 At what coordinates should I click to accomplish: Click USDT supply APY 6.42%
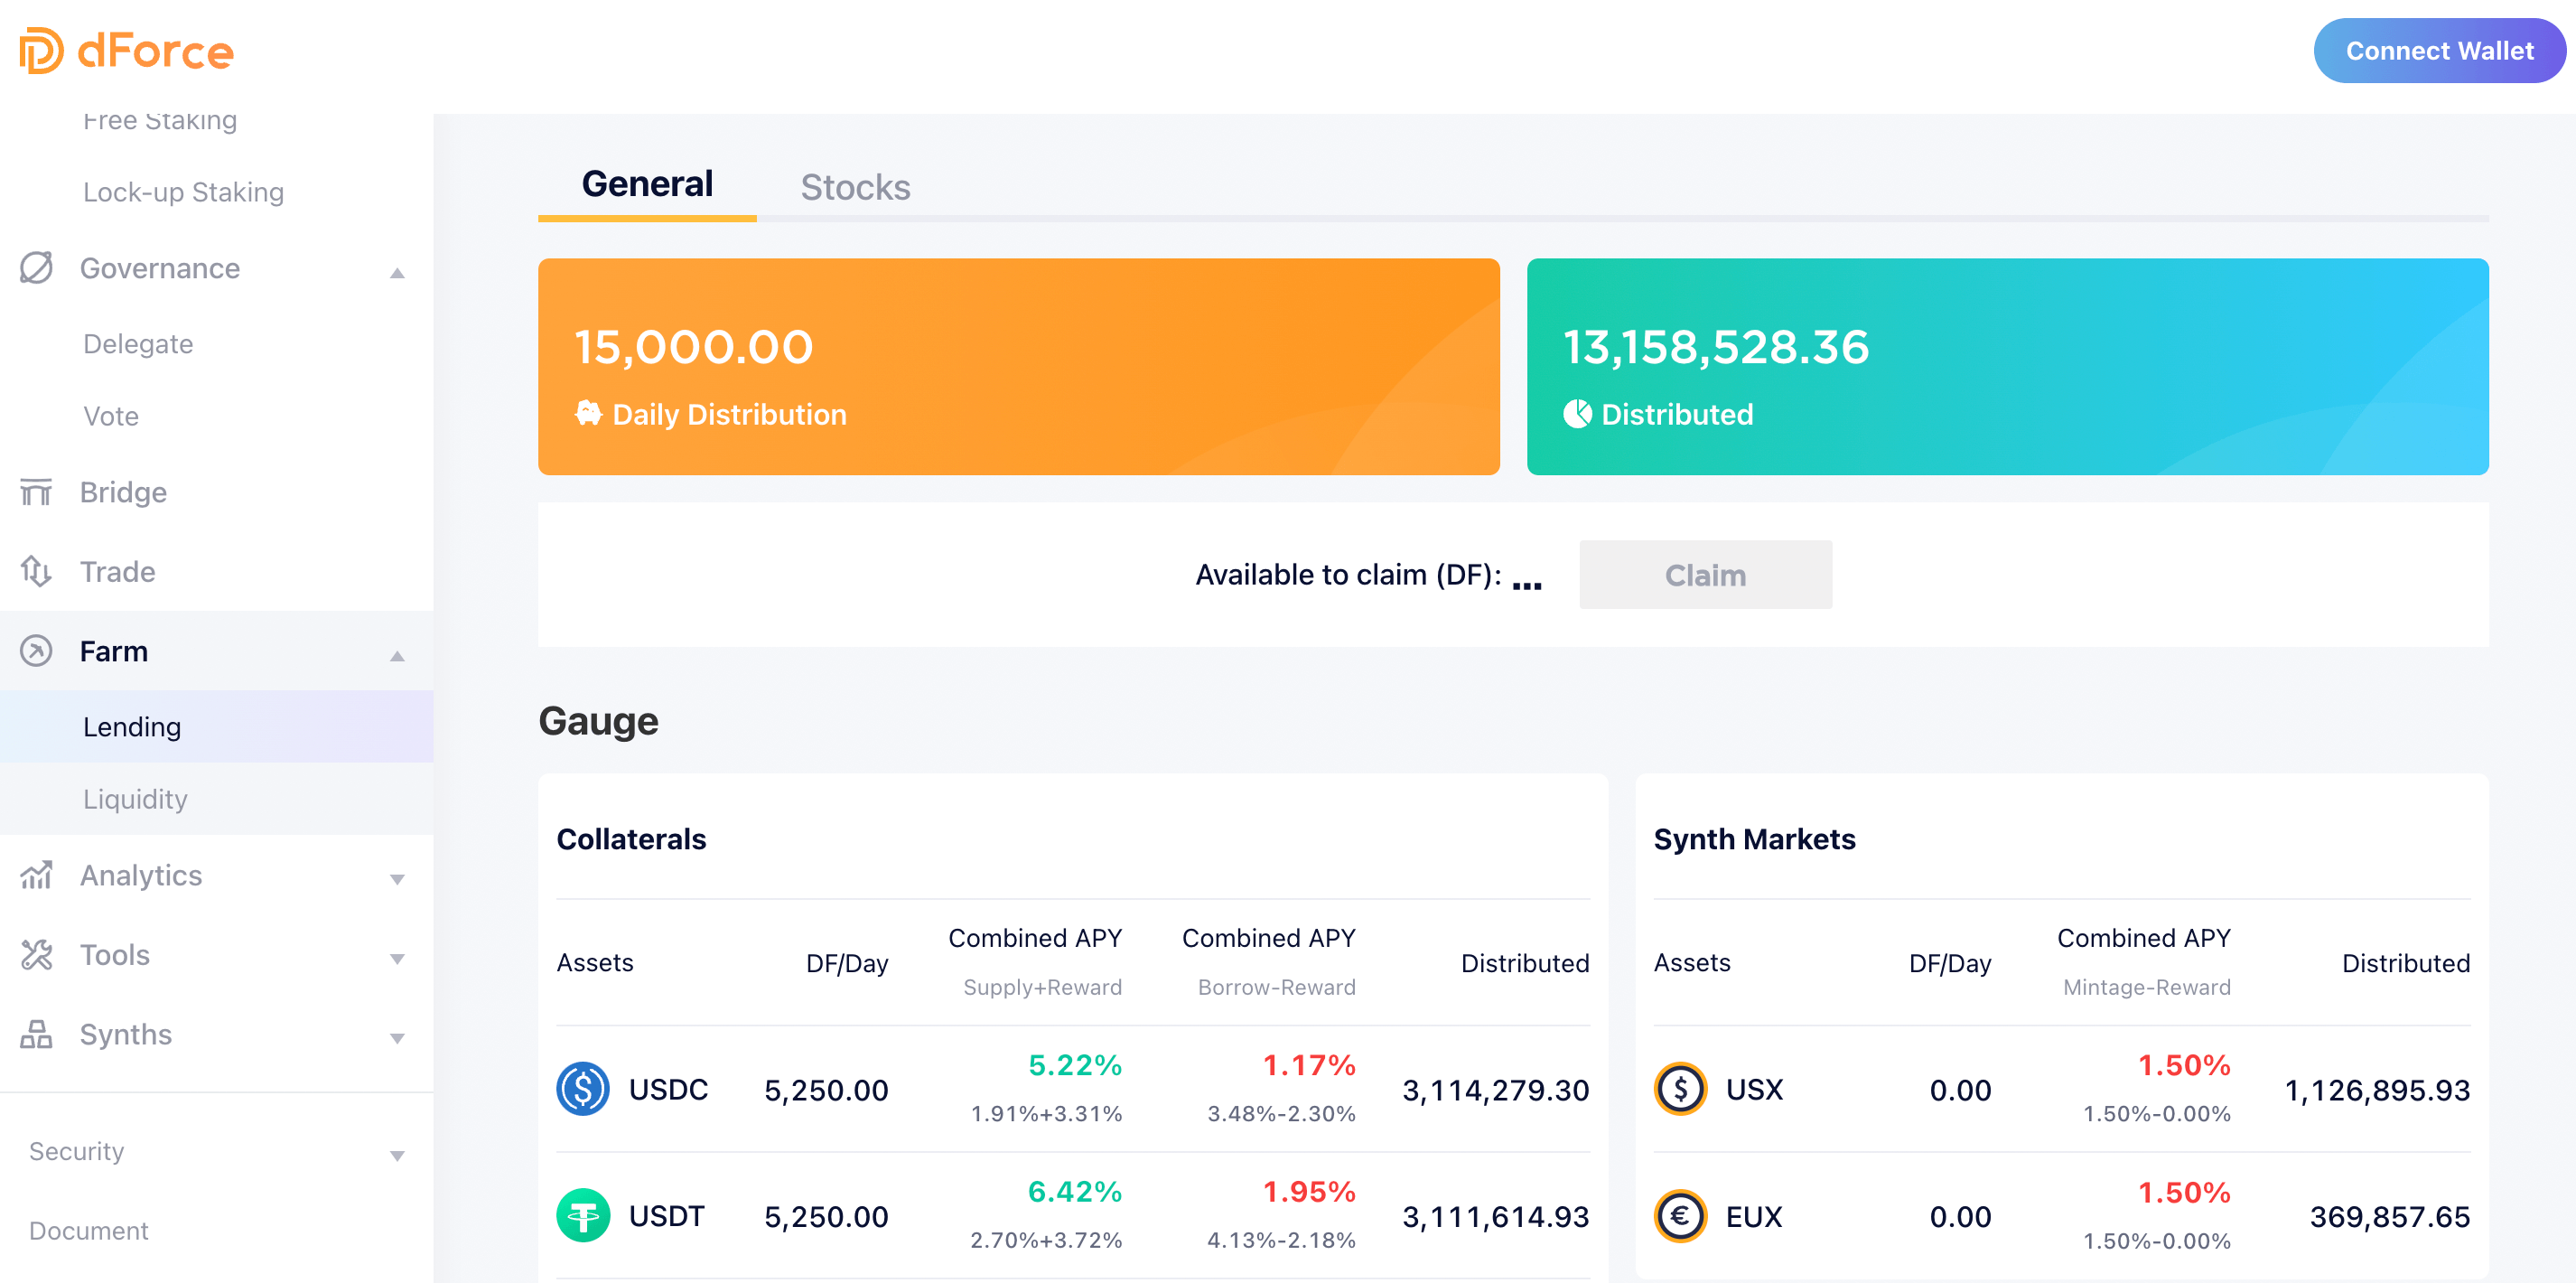pyautogui.click(x=1075, y=1192)
